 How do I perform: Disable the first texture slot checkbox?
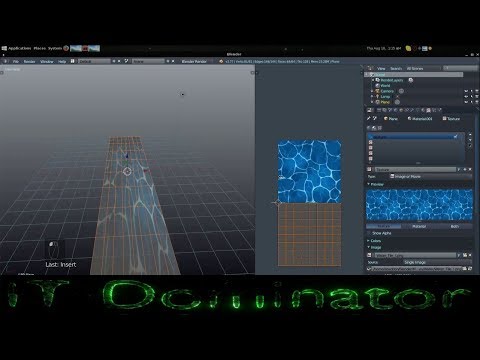pyautogui.click(x=456, y=137)
